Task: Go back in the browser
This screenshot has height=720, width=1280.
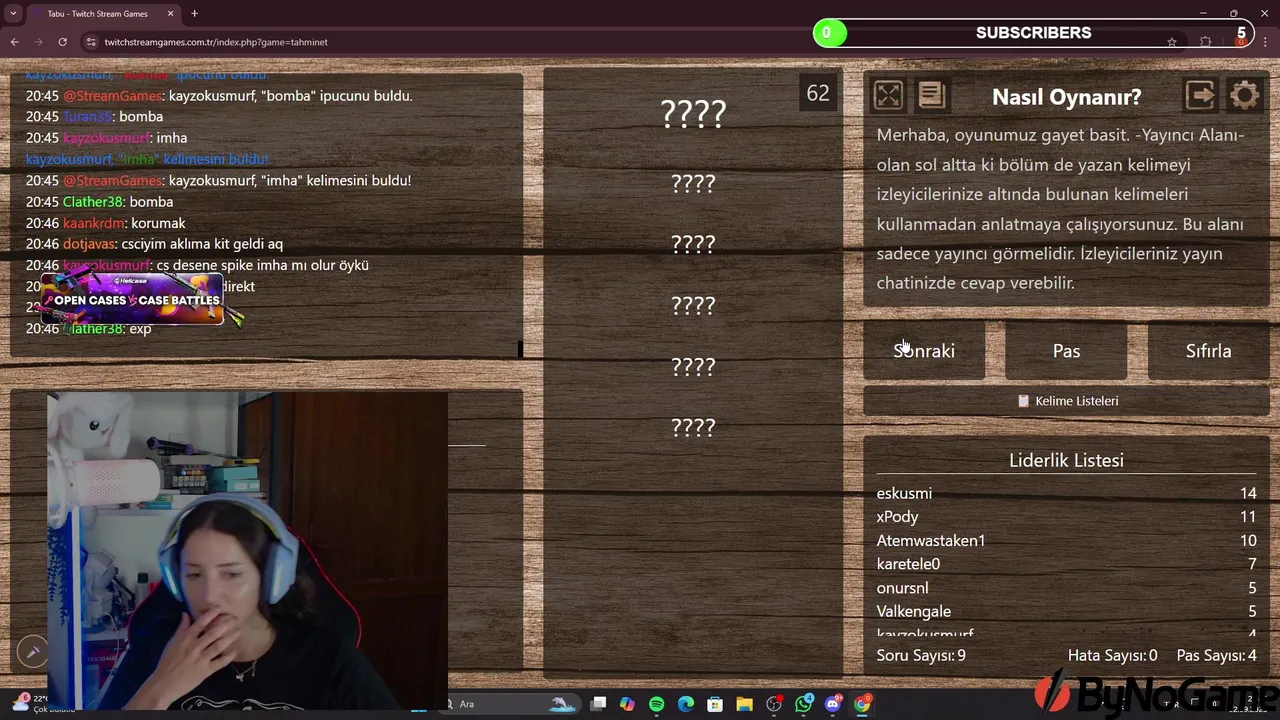Action: (x=14, y=42)
